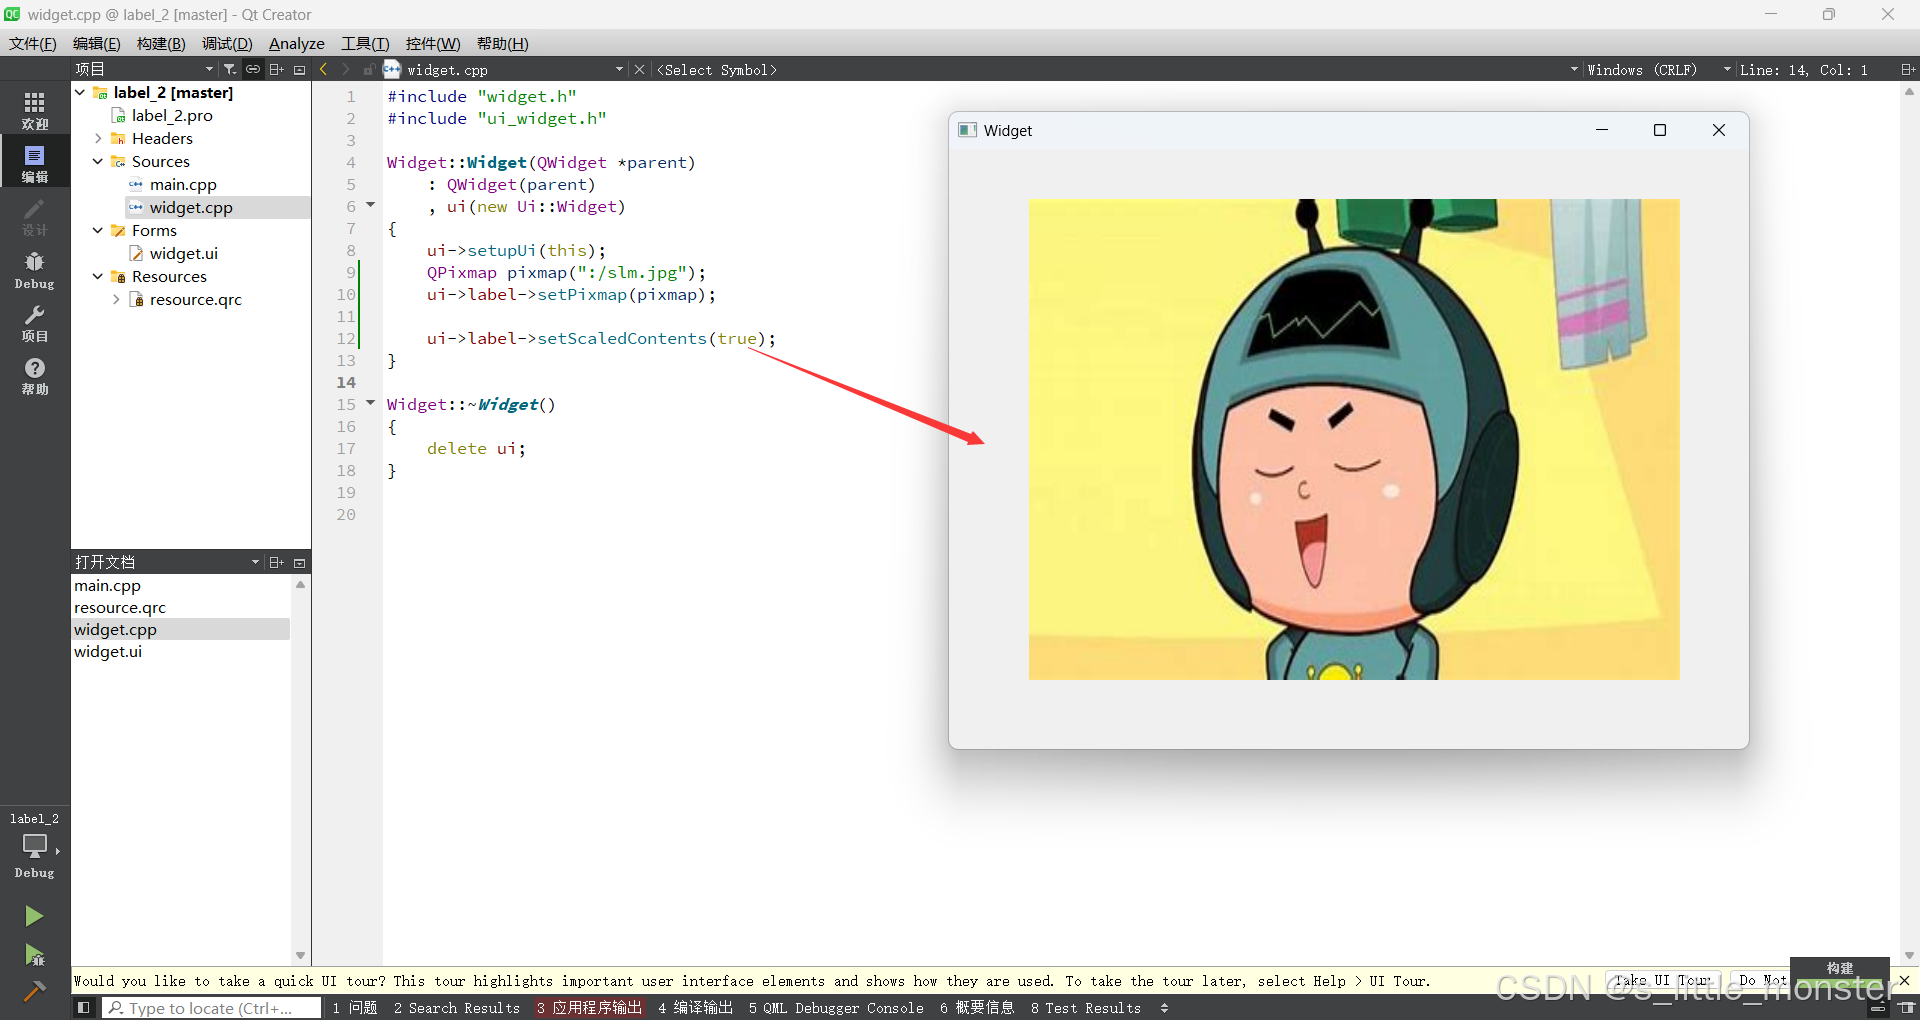This screenshot has width=1920, height=1020.
Task: Collapse the label_2 [master] project node
Action: tap(80, 92)
